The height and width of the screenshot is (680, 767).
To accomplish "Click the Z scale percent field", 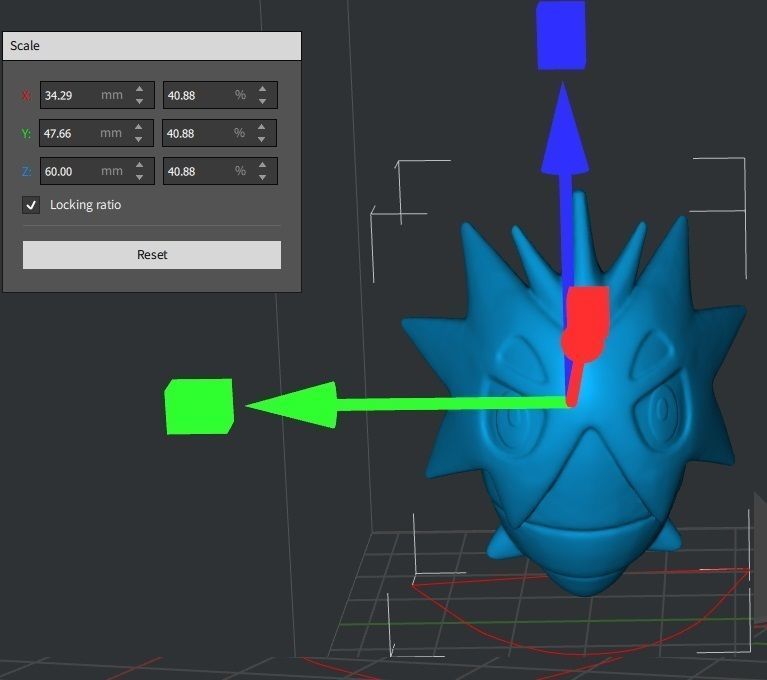I will 220,171.
